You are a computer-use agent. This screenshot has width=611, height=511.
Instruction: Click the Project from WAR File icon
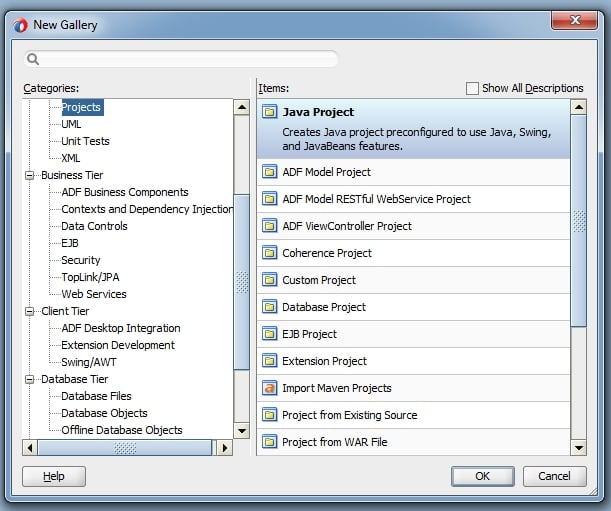click(x=269, y=442)
